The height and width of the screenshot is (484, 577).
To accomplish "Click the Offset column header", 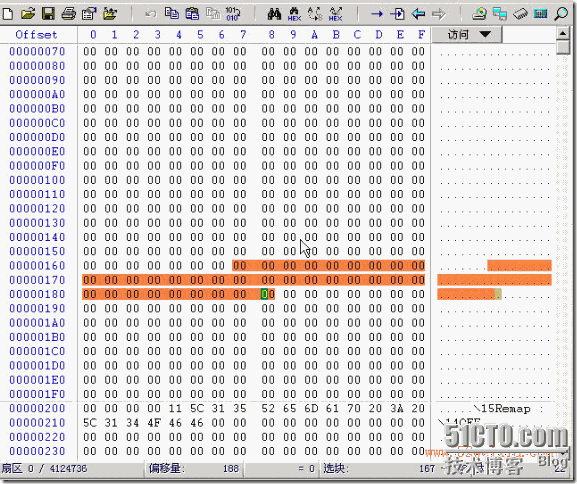I will (x=36, y=35).
